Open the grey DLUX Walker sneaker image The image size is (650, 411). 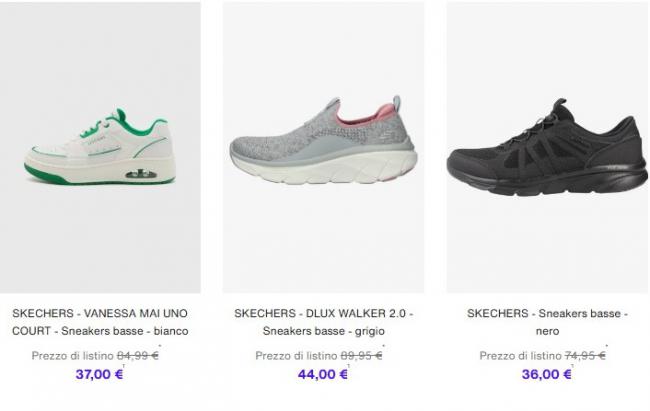tap(323, 148)
